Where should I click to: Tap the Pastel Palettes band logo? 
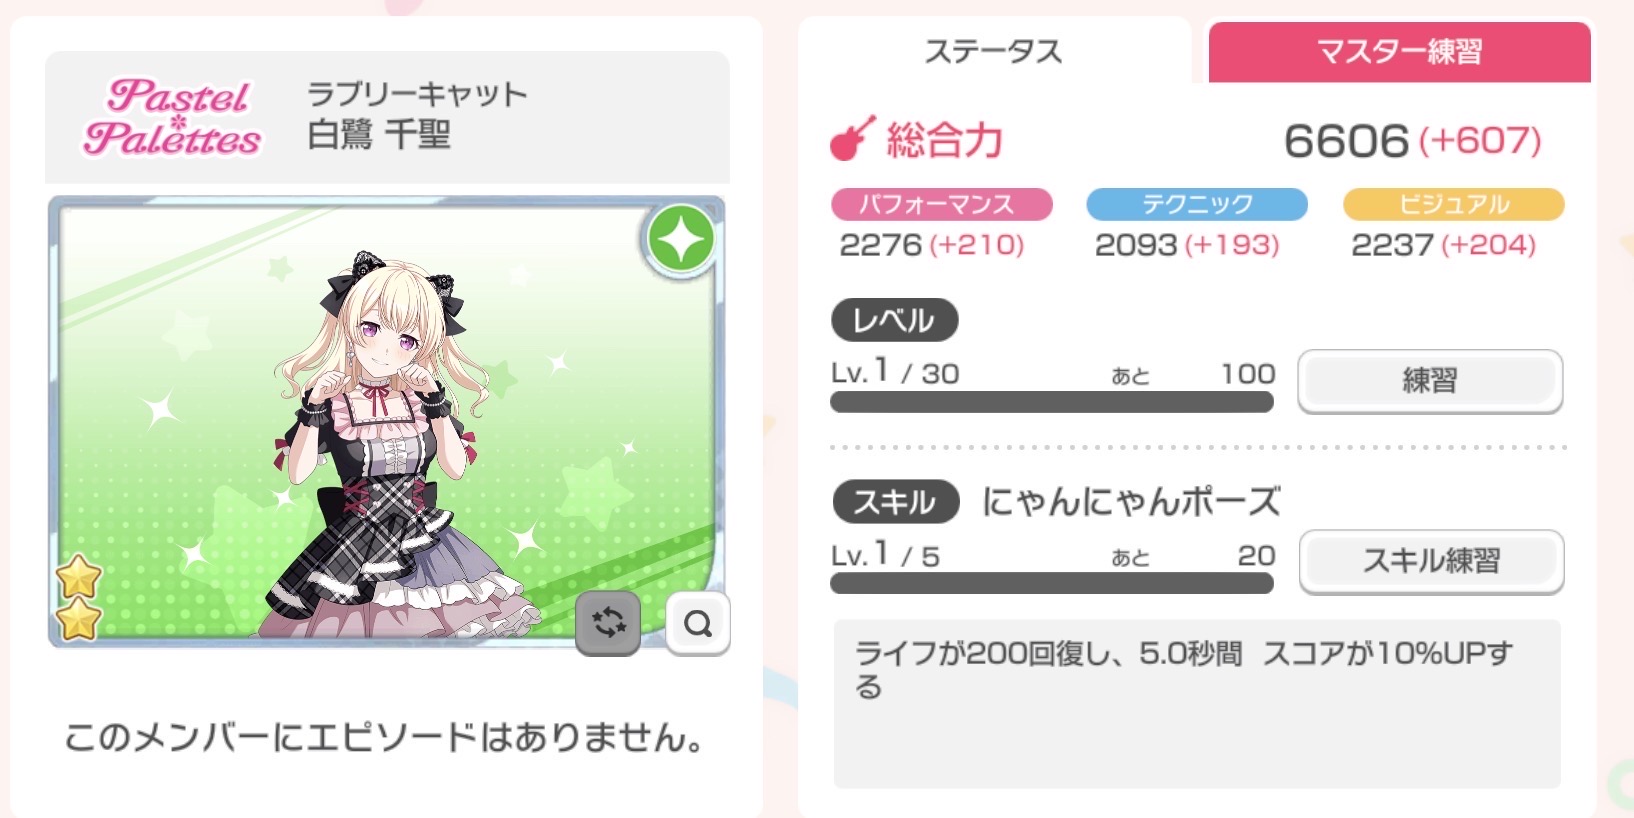[x=173, y=117]
